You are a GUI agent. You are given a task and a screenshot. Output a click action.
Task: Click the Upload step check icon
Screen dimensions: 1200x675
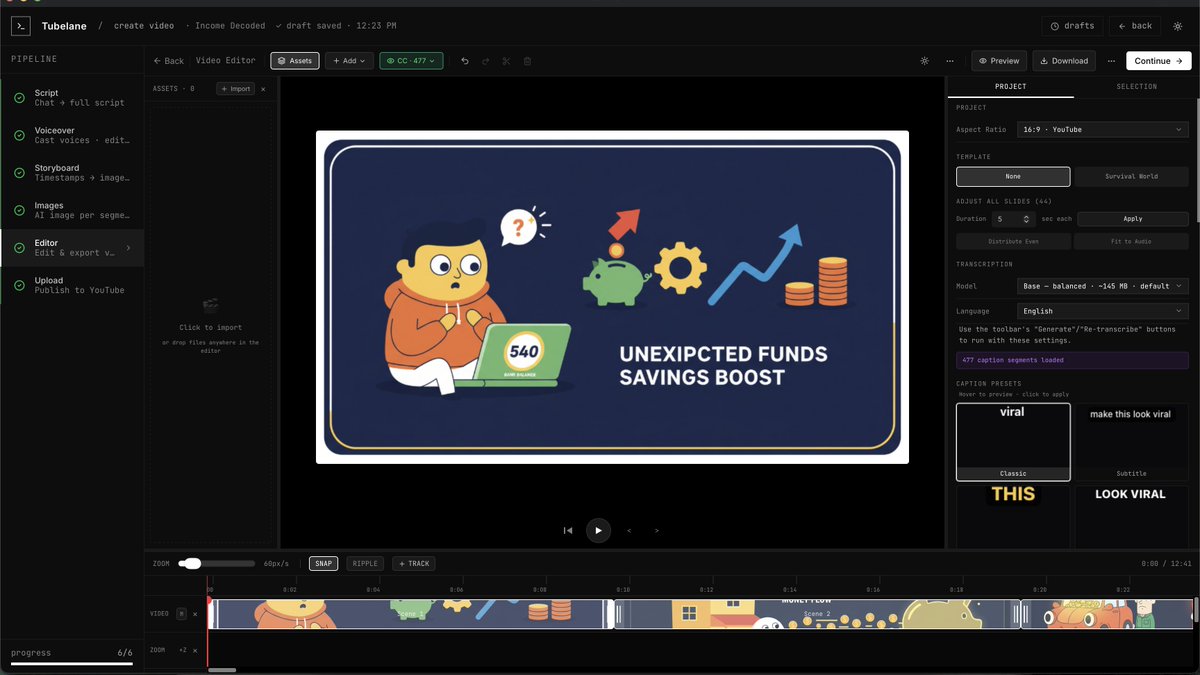[x=19, y=285]
